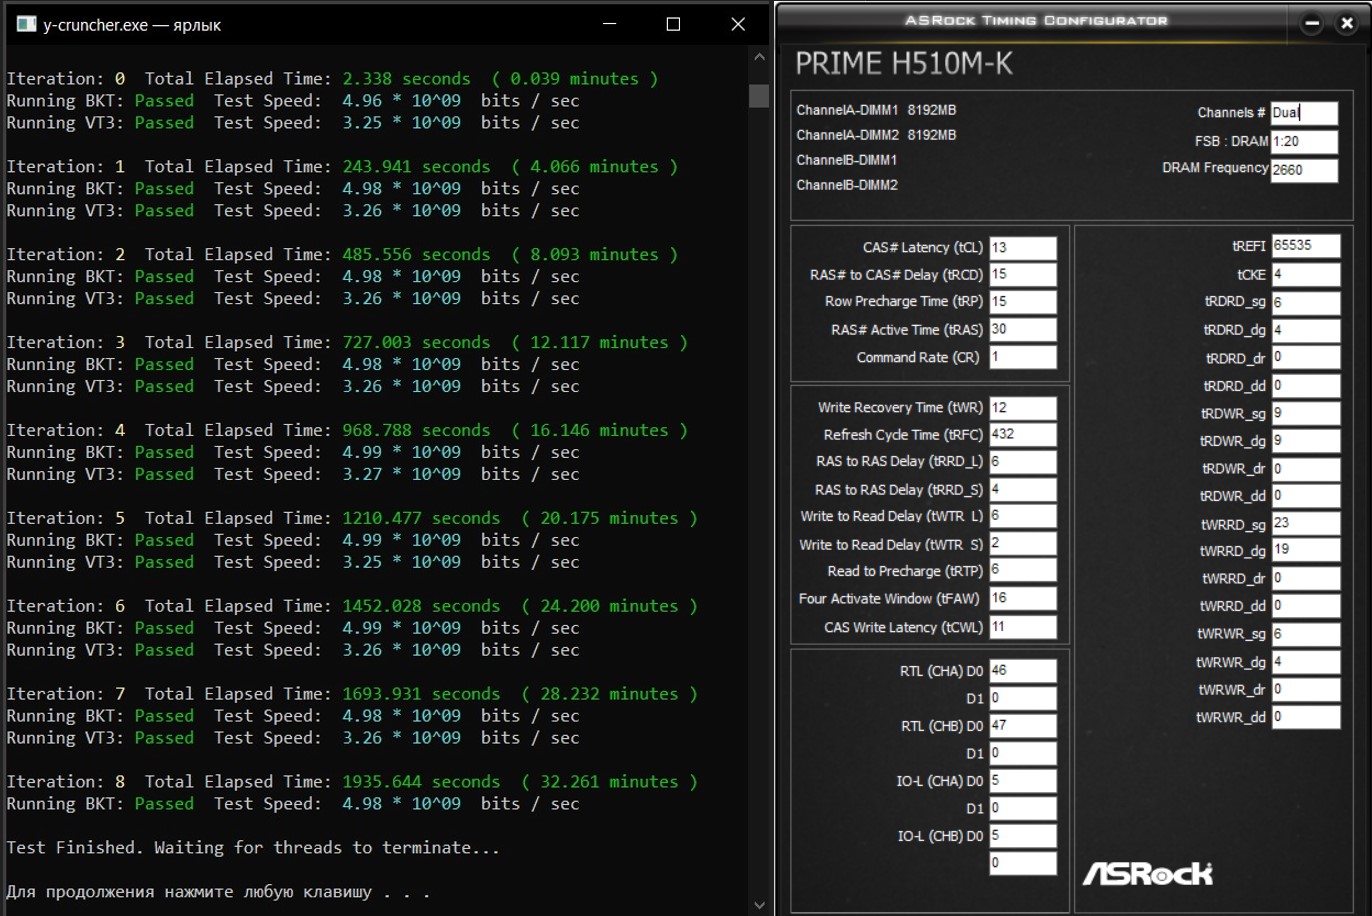Select the CAS Write Latency (tCWL) field

point(1023,627)
